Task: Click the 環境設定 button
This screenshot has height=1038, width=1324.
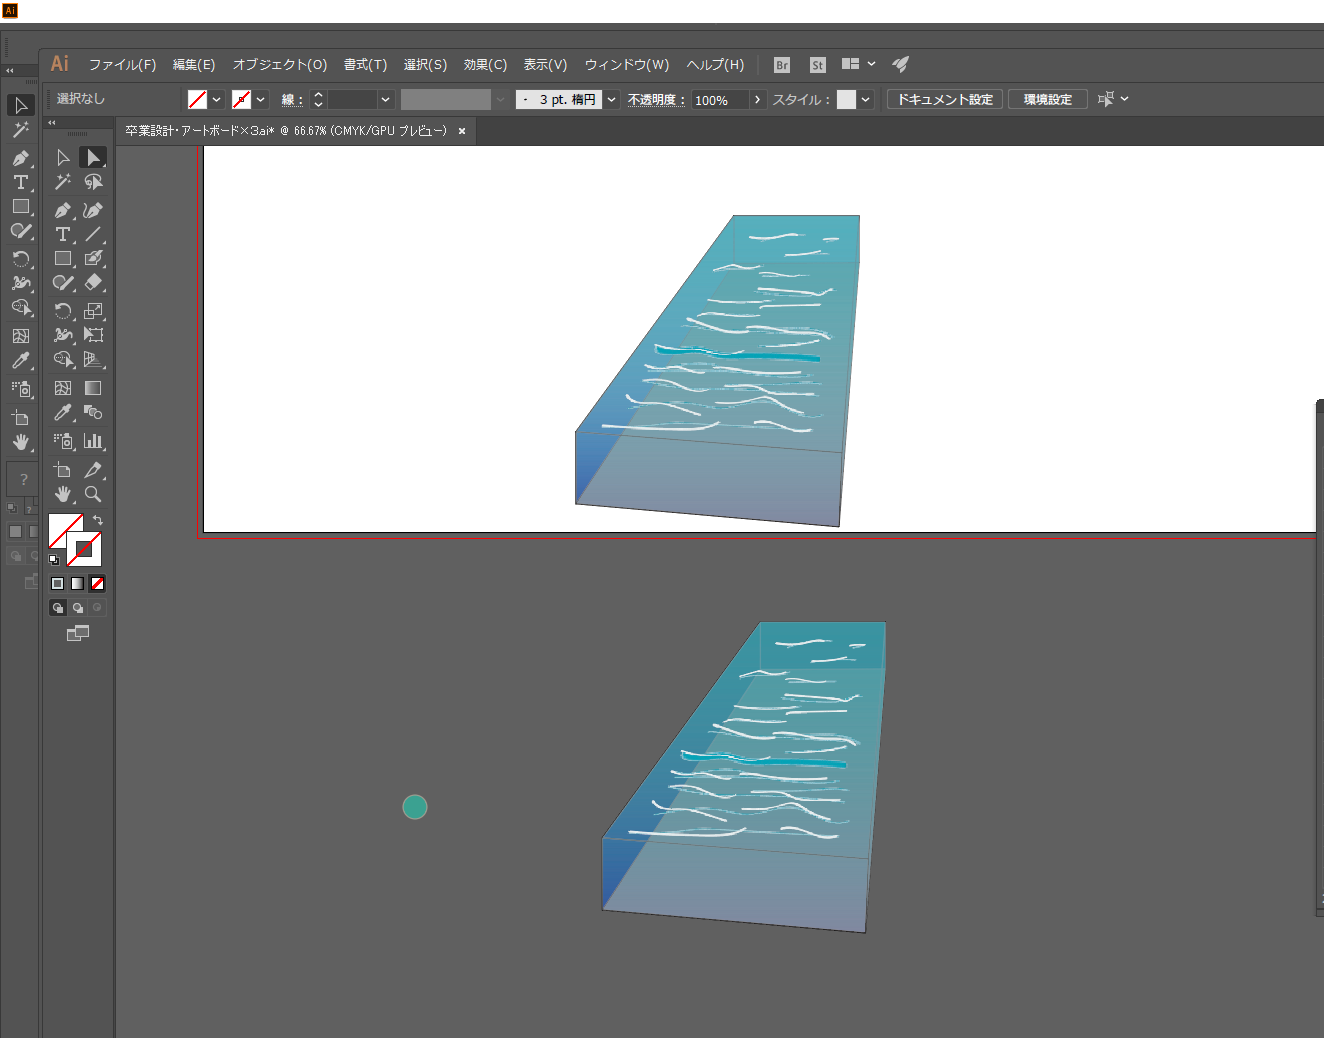Action: click(x=1047, y=100)
